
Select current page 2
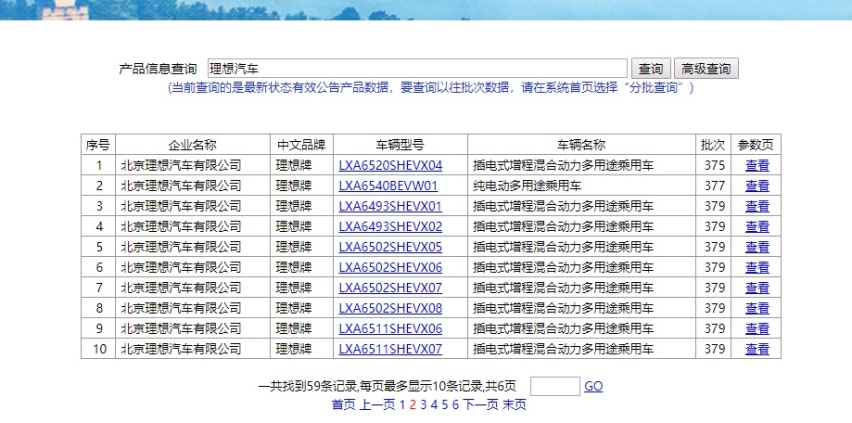pos(413,405)
